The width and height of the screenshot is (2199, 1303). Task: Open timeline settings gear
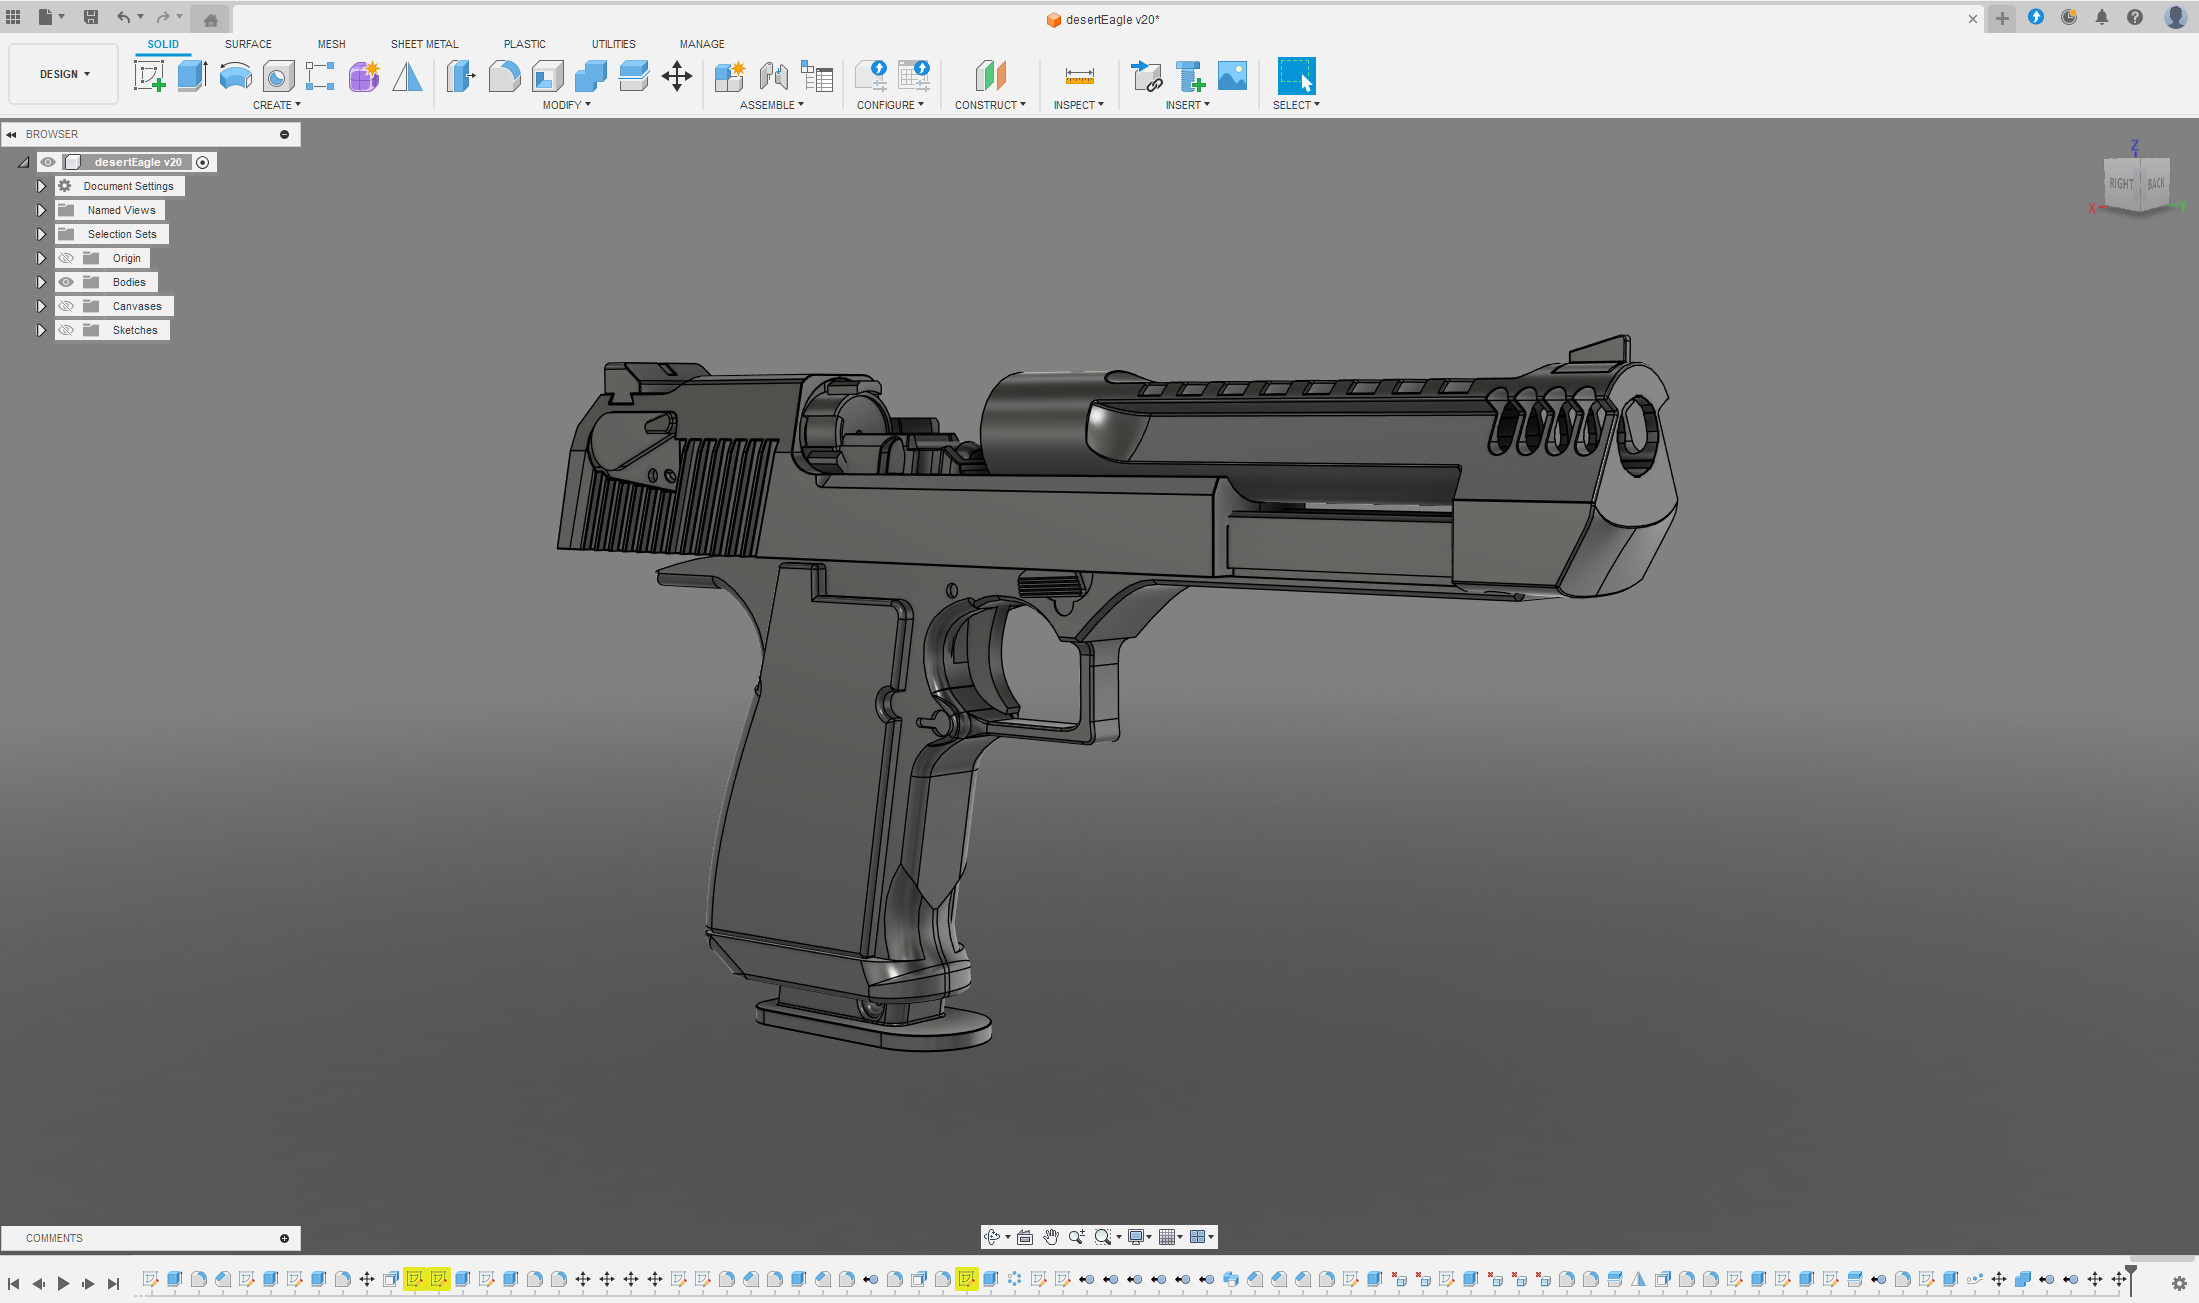click(2179, 1283)
